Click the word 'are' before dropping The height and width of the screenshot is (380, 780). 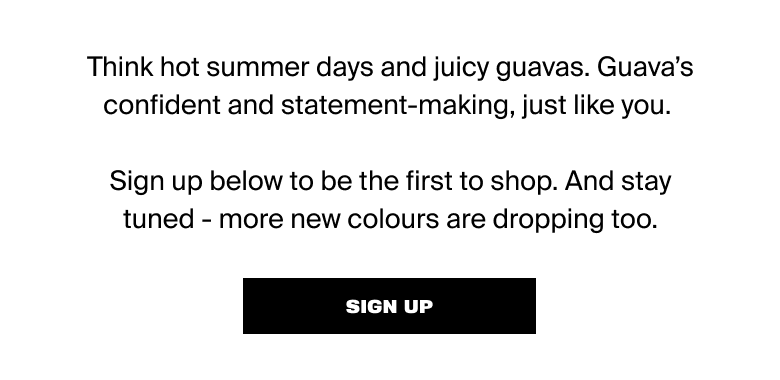pos(466,219)
